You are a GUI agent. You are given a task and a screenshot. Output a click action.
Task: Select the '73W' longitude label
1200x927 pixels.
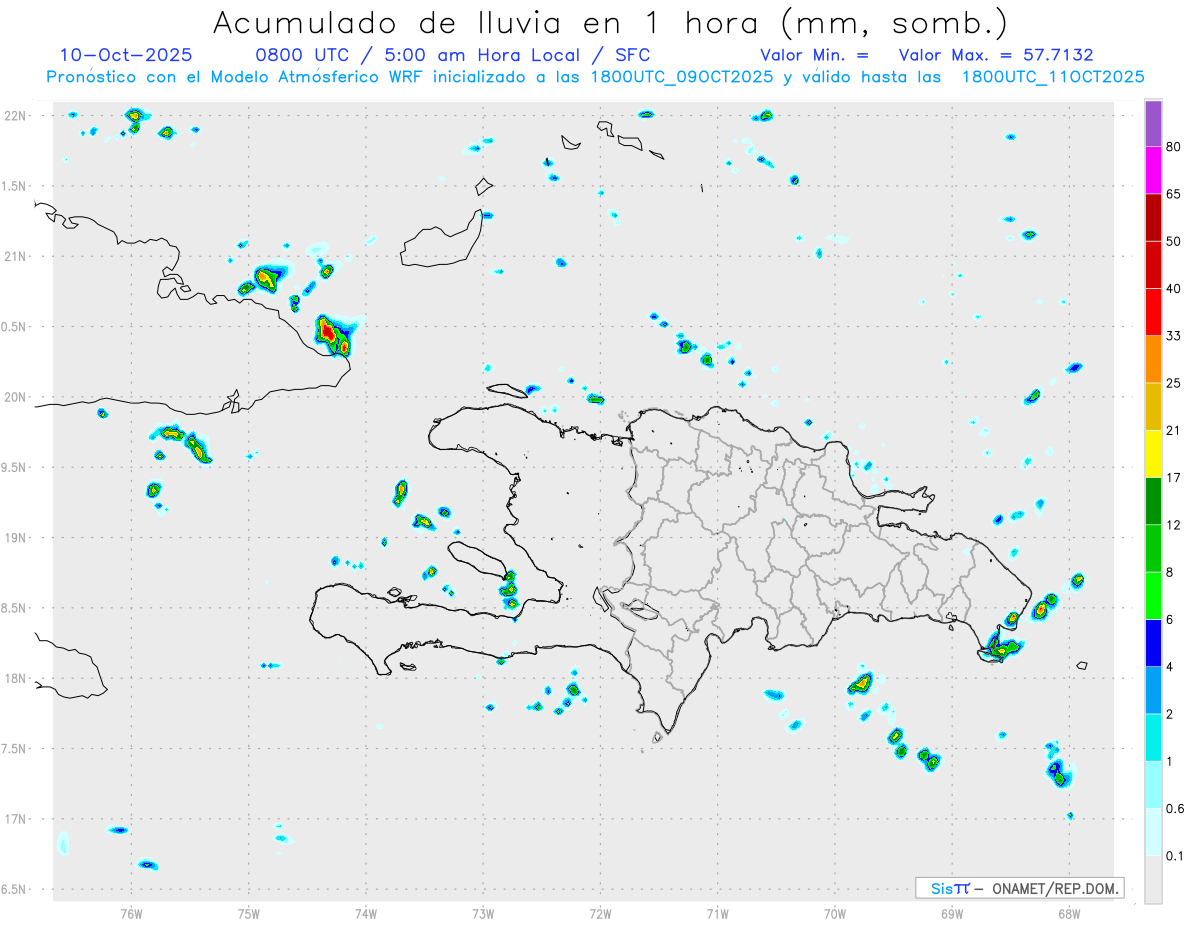tap(483, 913)
